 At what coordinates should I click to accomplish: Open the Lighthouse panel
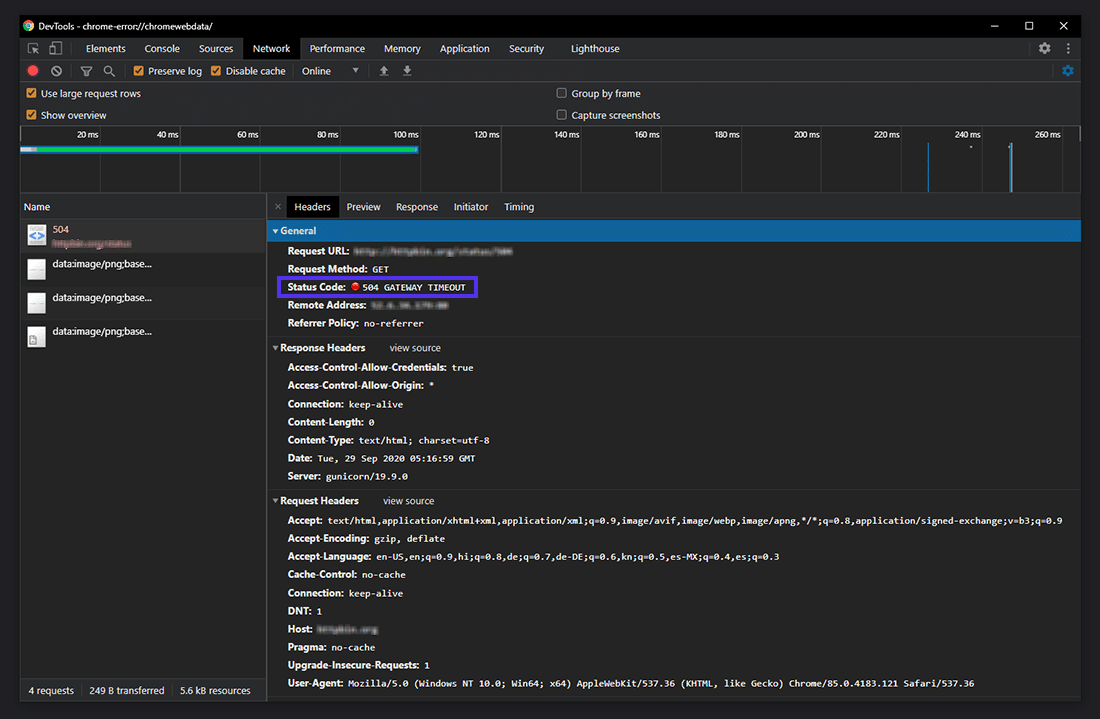[x=594, y=47]
